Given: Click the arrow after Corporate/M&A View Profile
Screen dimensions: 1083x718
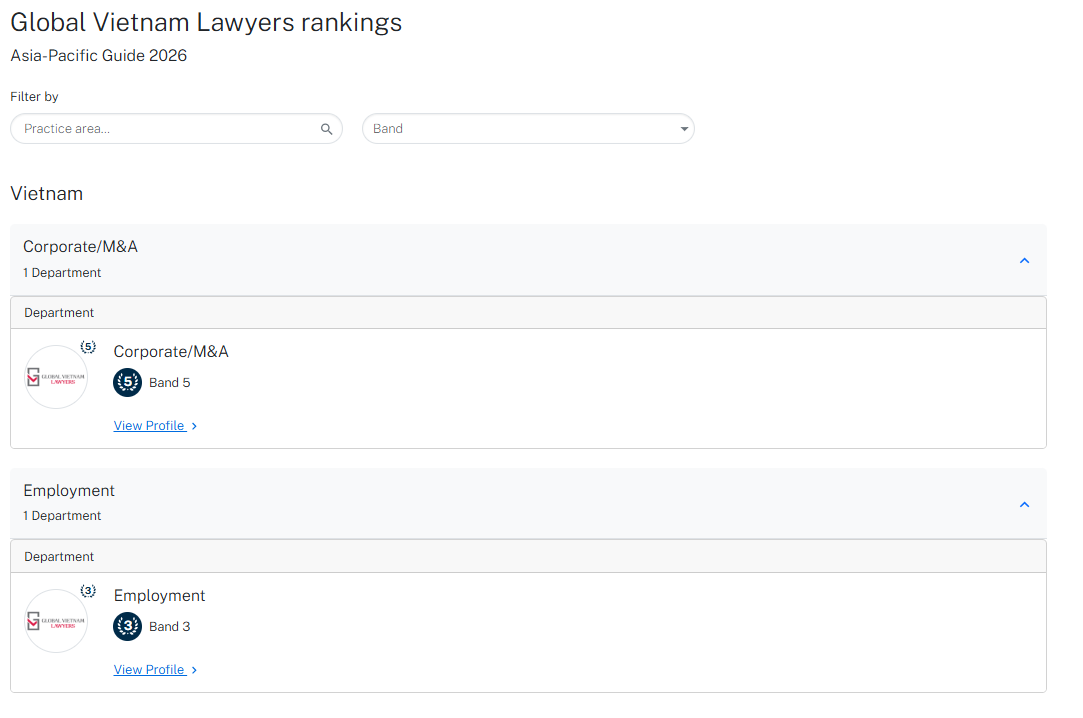Looking at the screenshot, I should click(194, 426).
